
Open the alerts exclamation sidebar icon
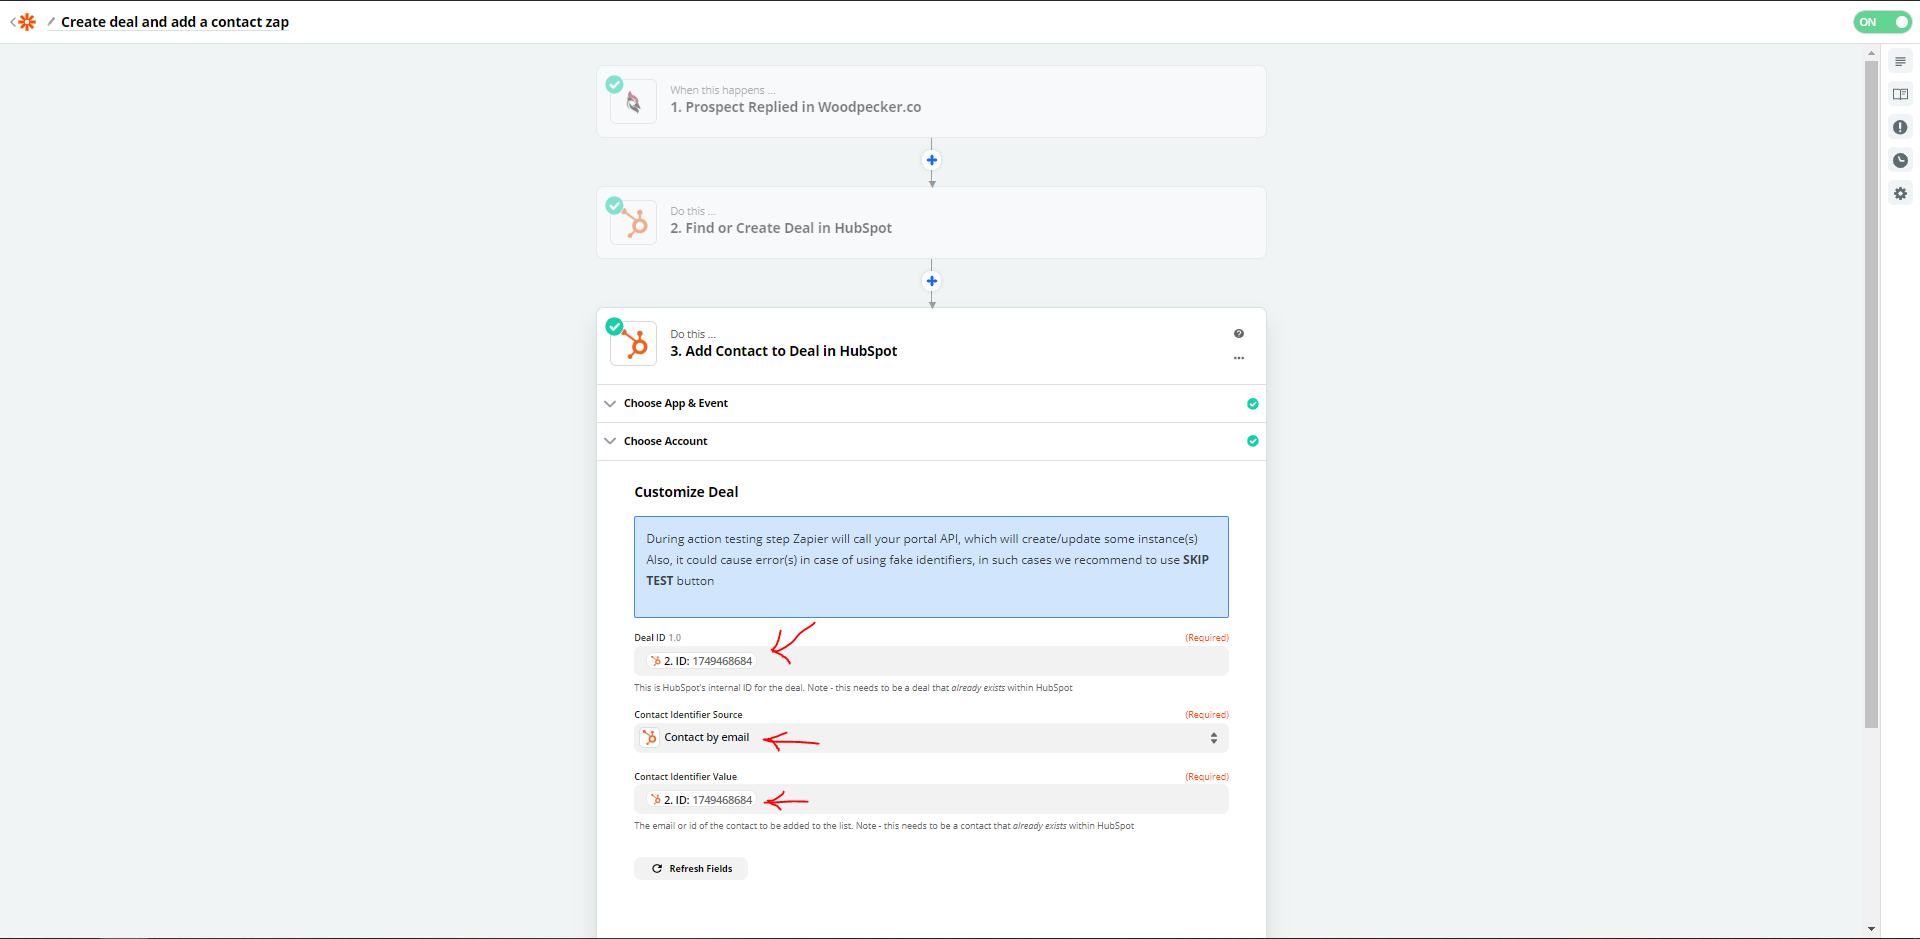tap(1900, 128)
